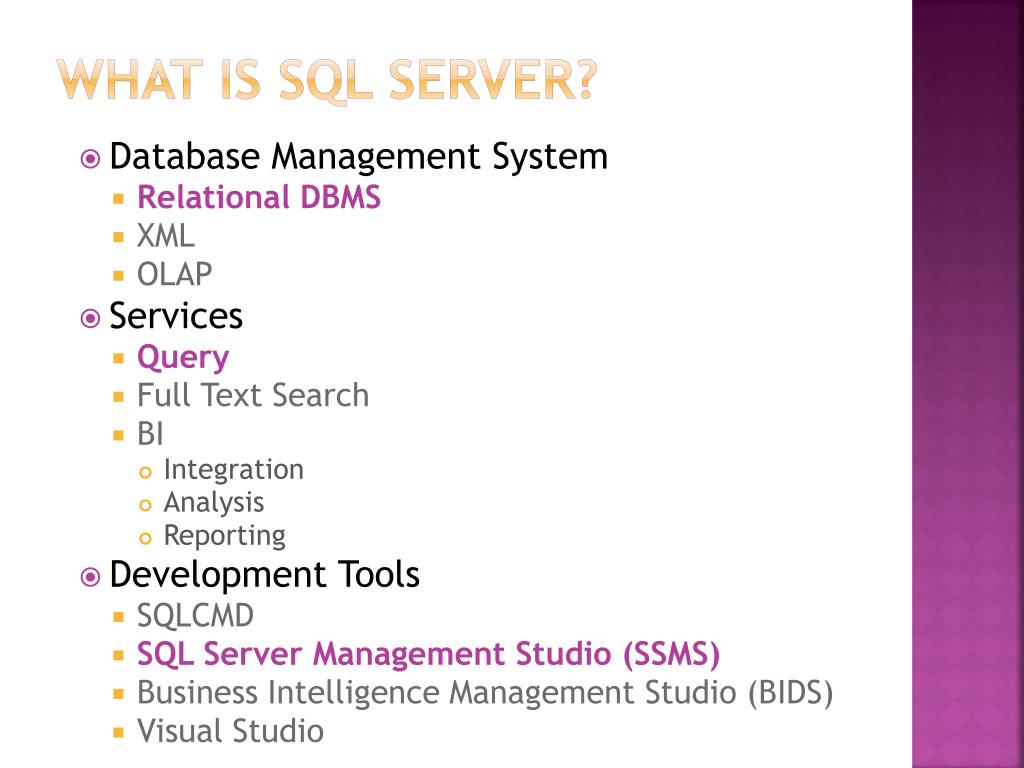This screenshot has height=768, width=1024.
Task: Click the 'What is SQL Server?' title
Action: pyautogui.click(x=327, y=81)
